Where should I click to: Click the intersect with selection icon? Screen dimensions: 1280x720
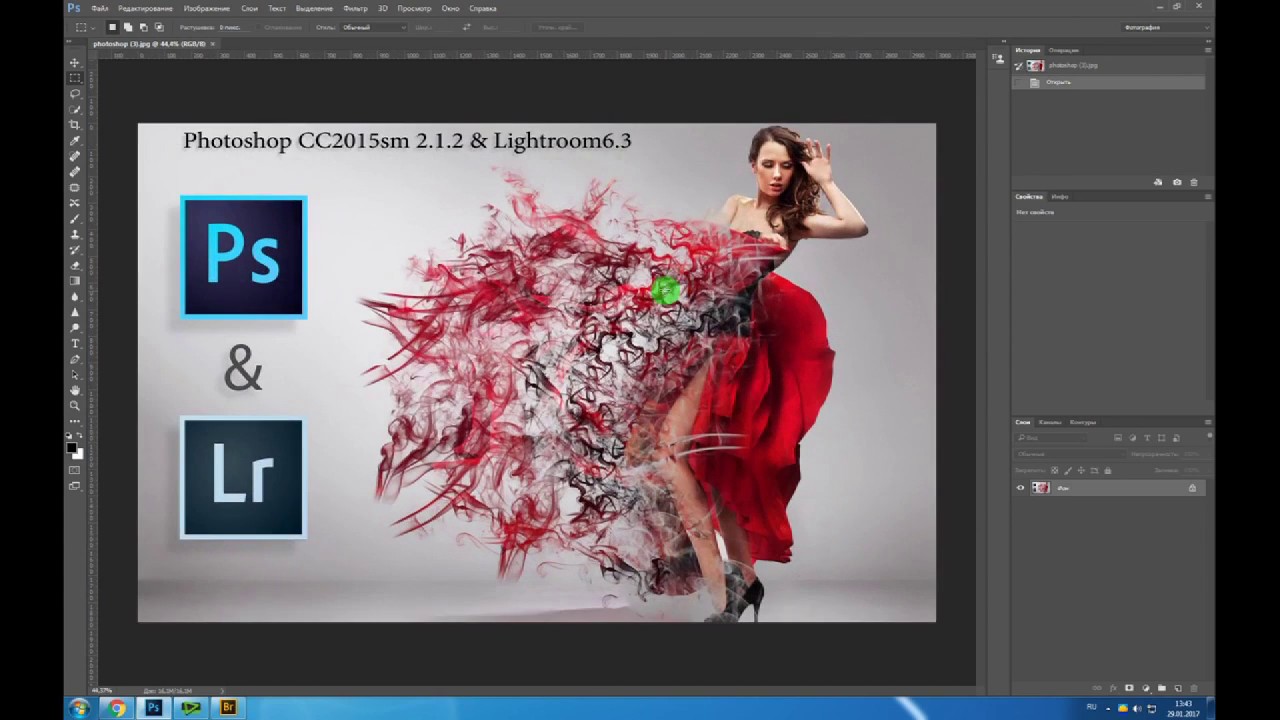tap(159, 27)
